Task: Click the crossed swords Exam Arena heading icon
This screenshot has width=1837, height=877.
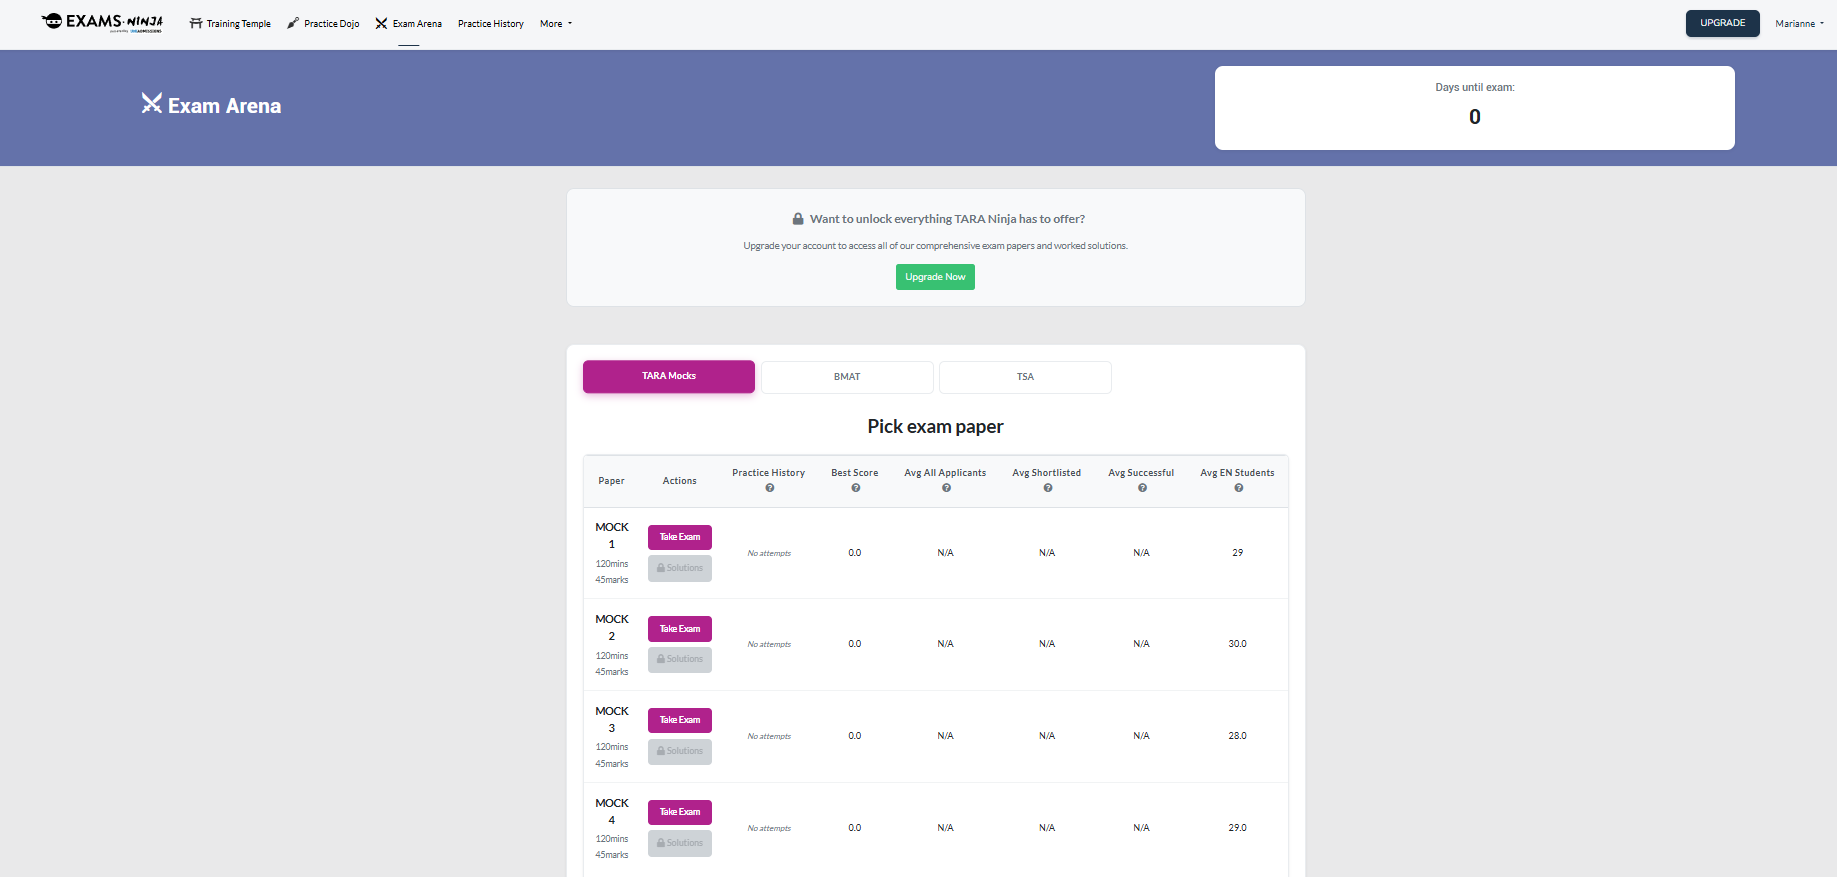Action: click(x=151, y=103)
